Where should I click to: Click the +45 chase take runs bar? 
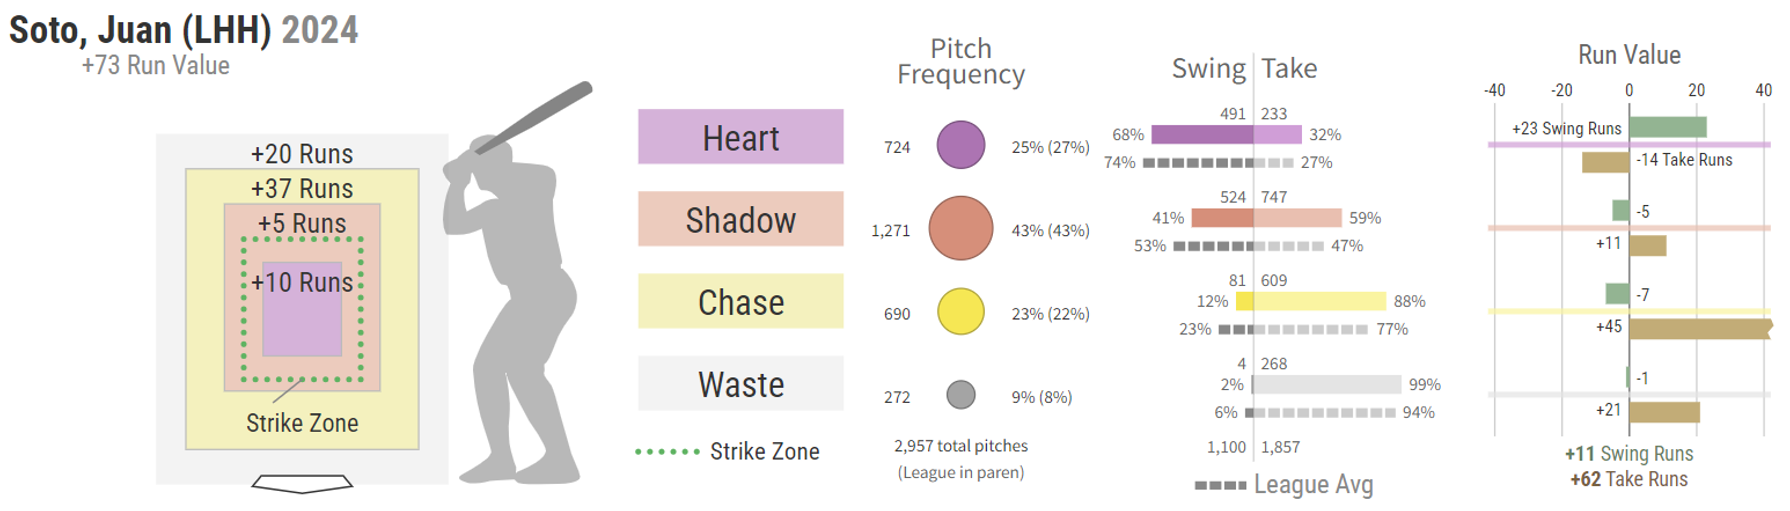[x=1699, y=328]
